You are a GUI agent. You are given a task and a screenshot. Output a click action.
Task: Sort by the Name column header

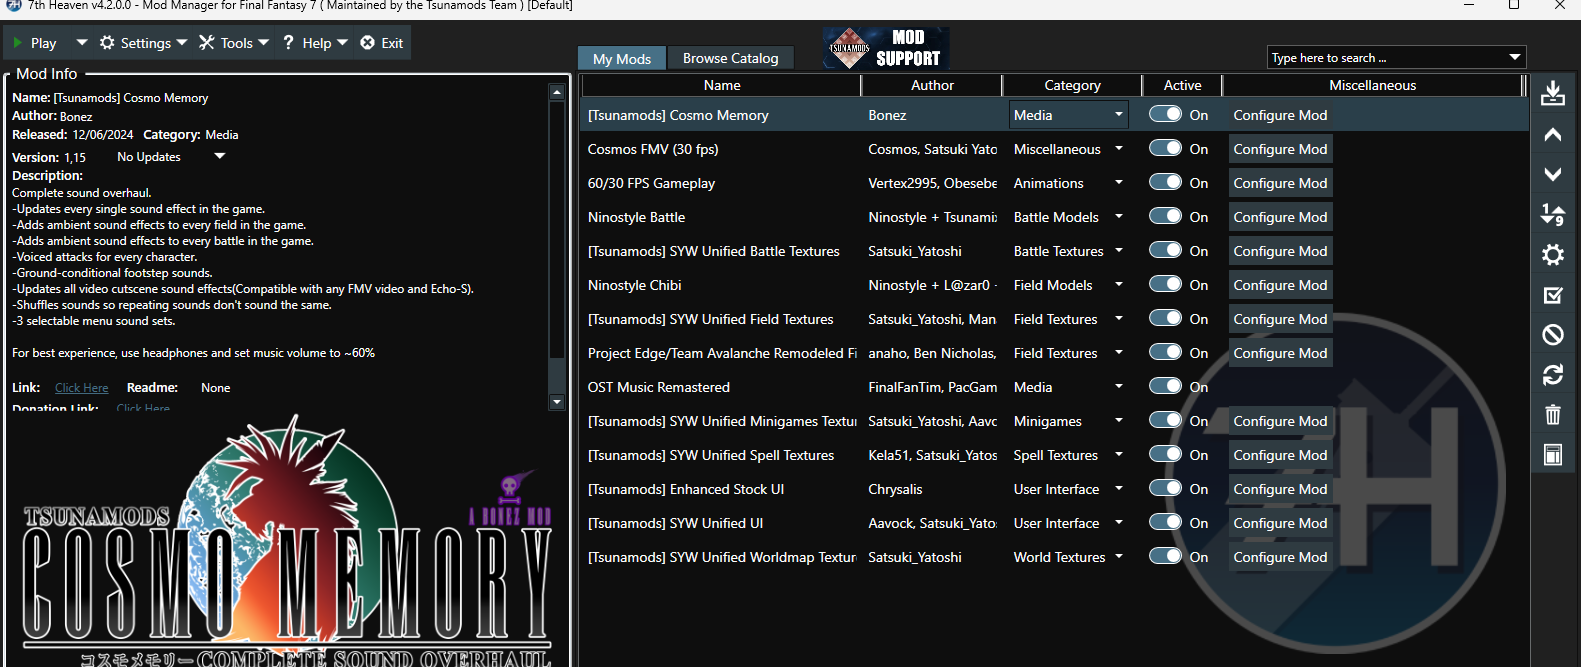(721, 85)
